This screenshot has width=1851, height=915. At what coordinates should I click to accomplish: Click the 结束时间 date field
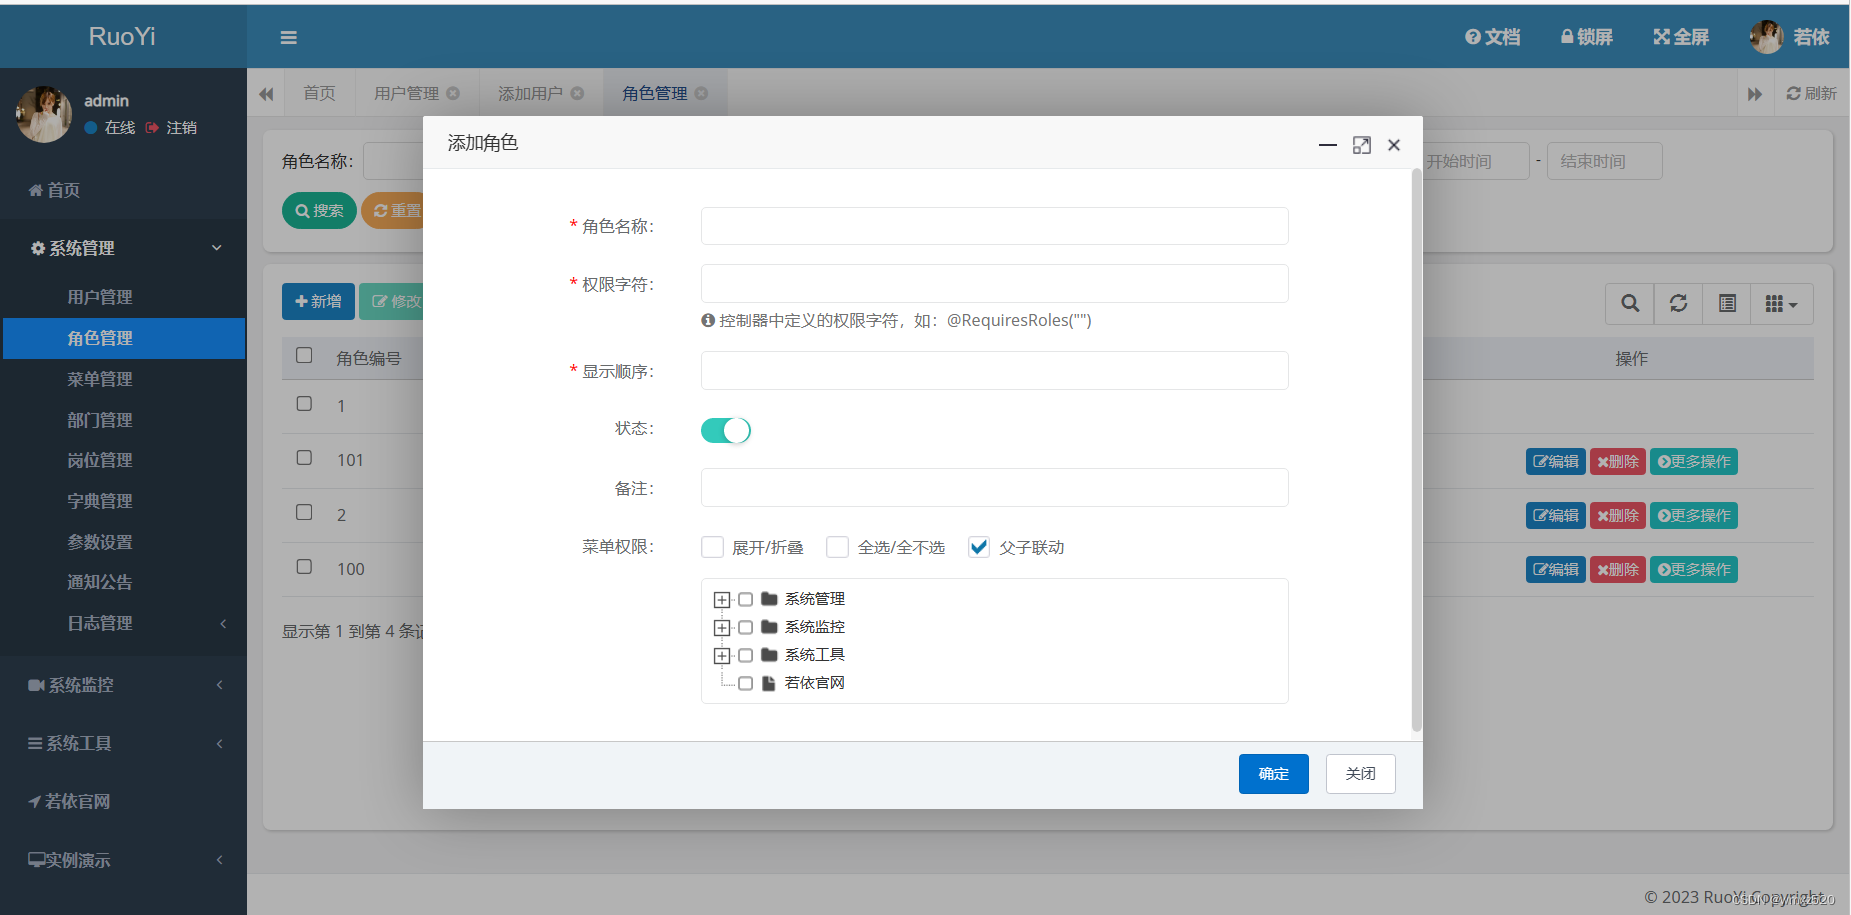[1604, 161]
